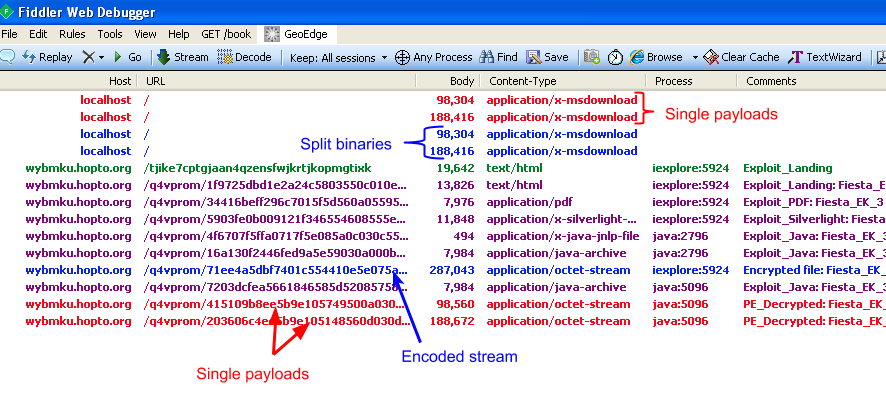Open the Edit menu
Viewport: 886px width, 394px height.
click(x=38, y=34)
